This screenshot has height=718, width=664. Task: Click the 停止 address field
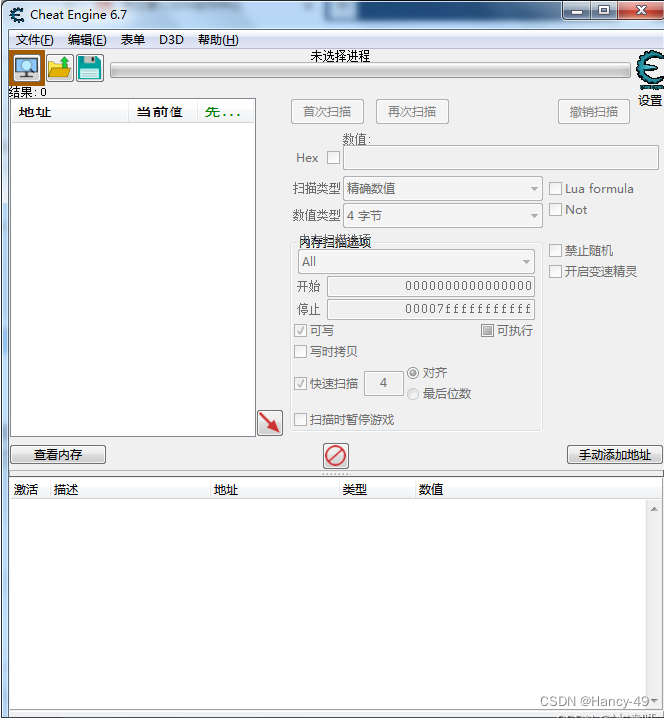(431, 309)
